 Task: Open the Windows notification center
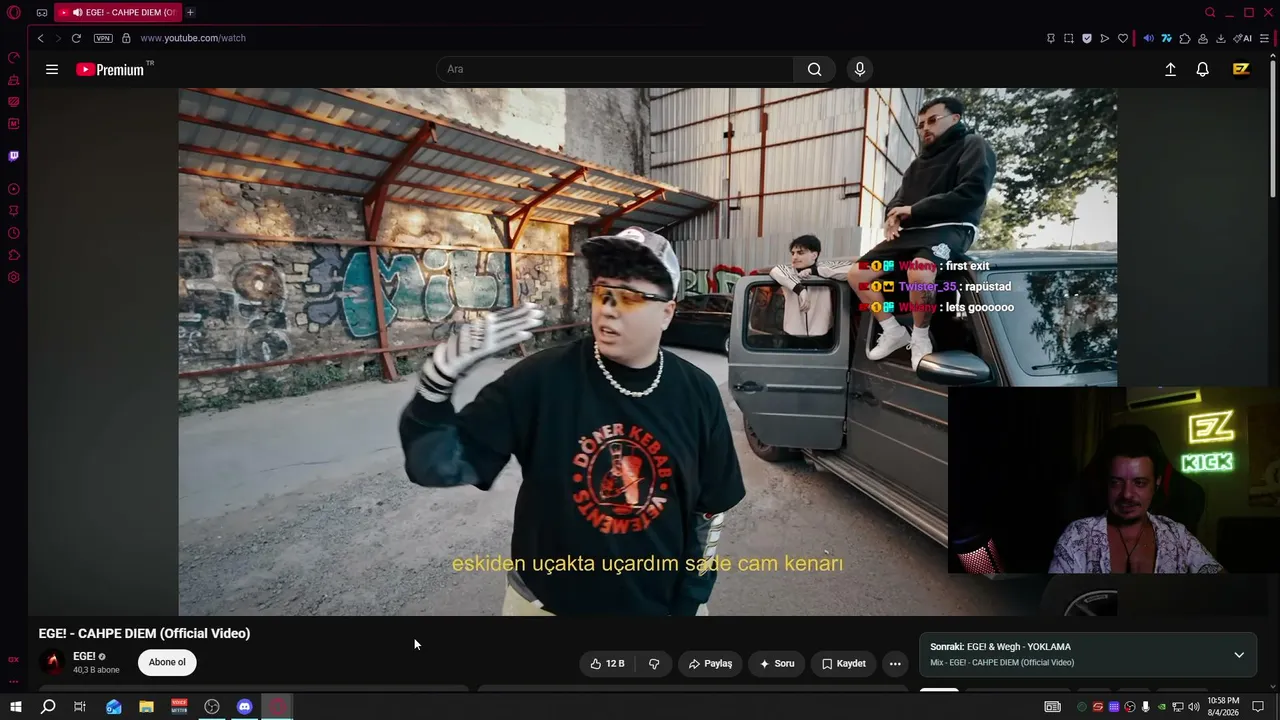[1258, 707]
